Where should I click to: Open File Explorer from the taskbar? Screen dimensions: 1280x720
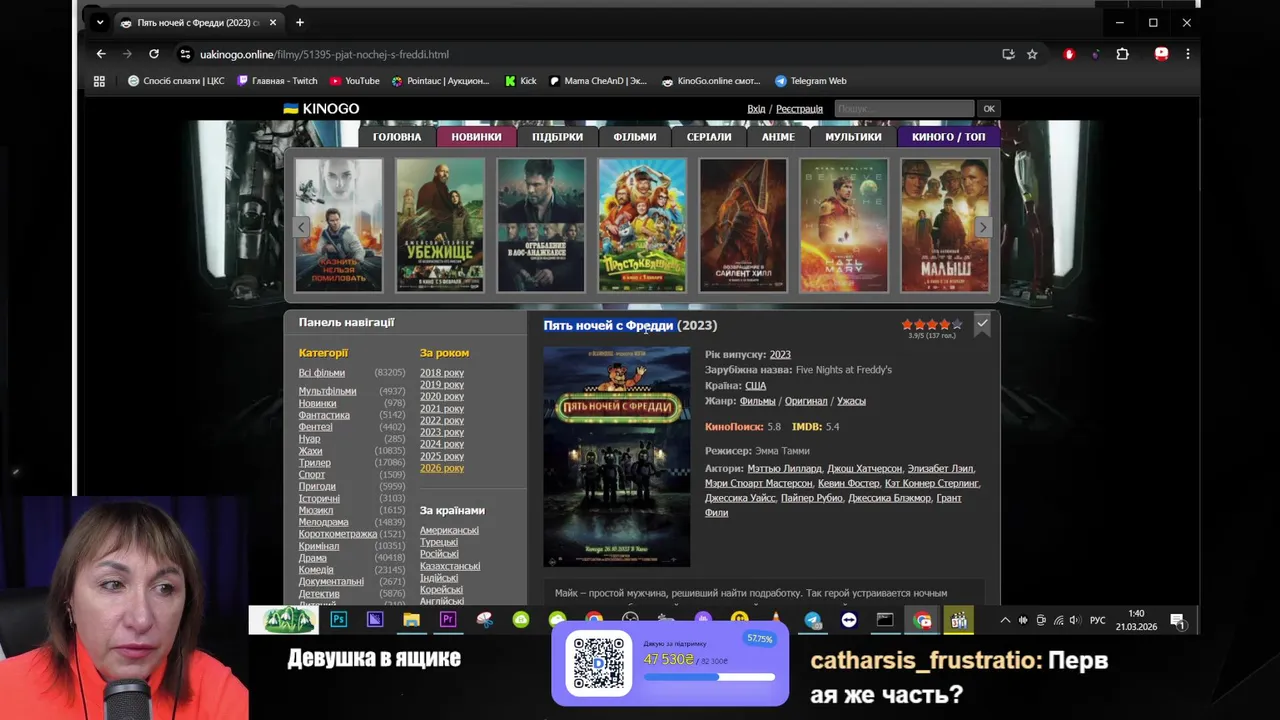411,620
